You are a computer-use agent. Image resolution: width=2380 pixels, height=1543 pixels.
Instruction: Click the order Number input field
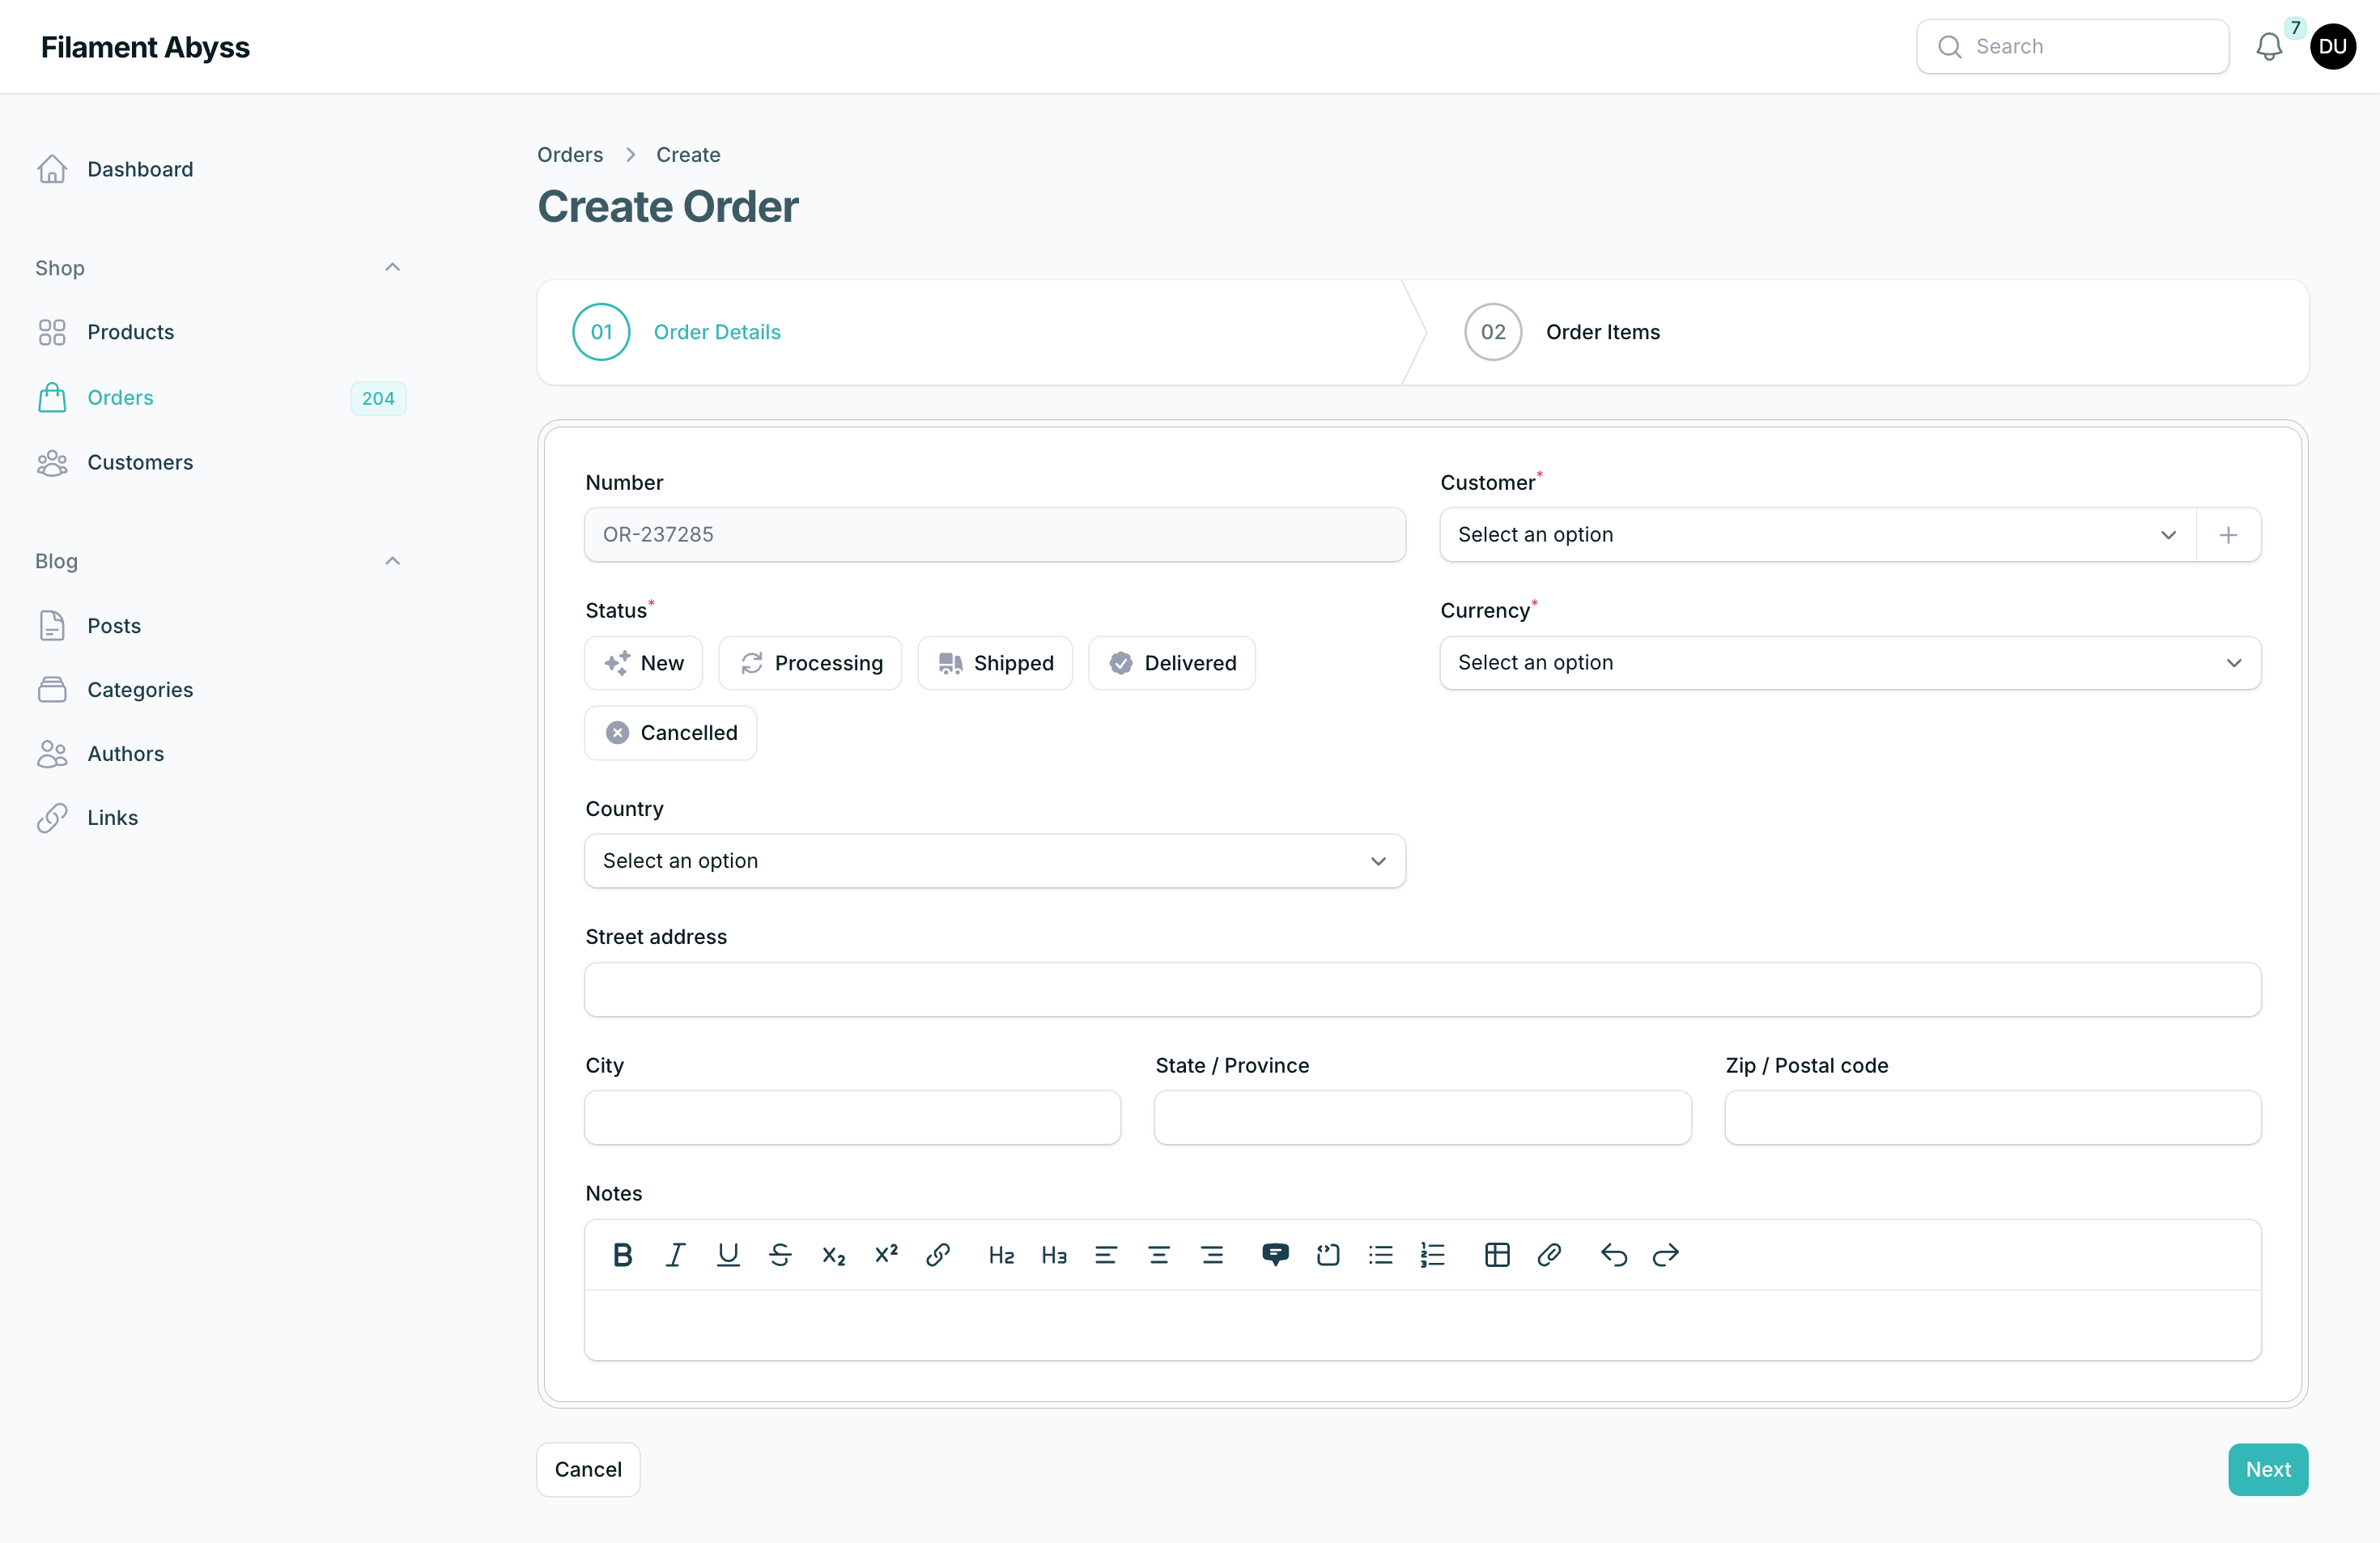click(994, 534)
